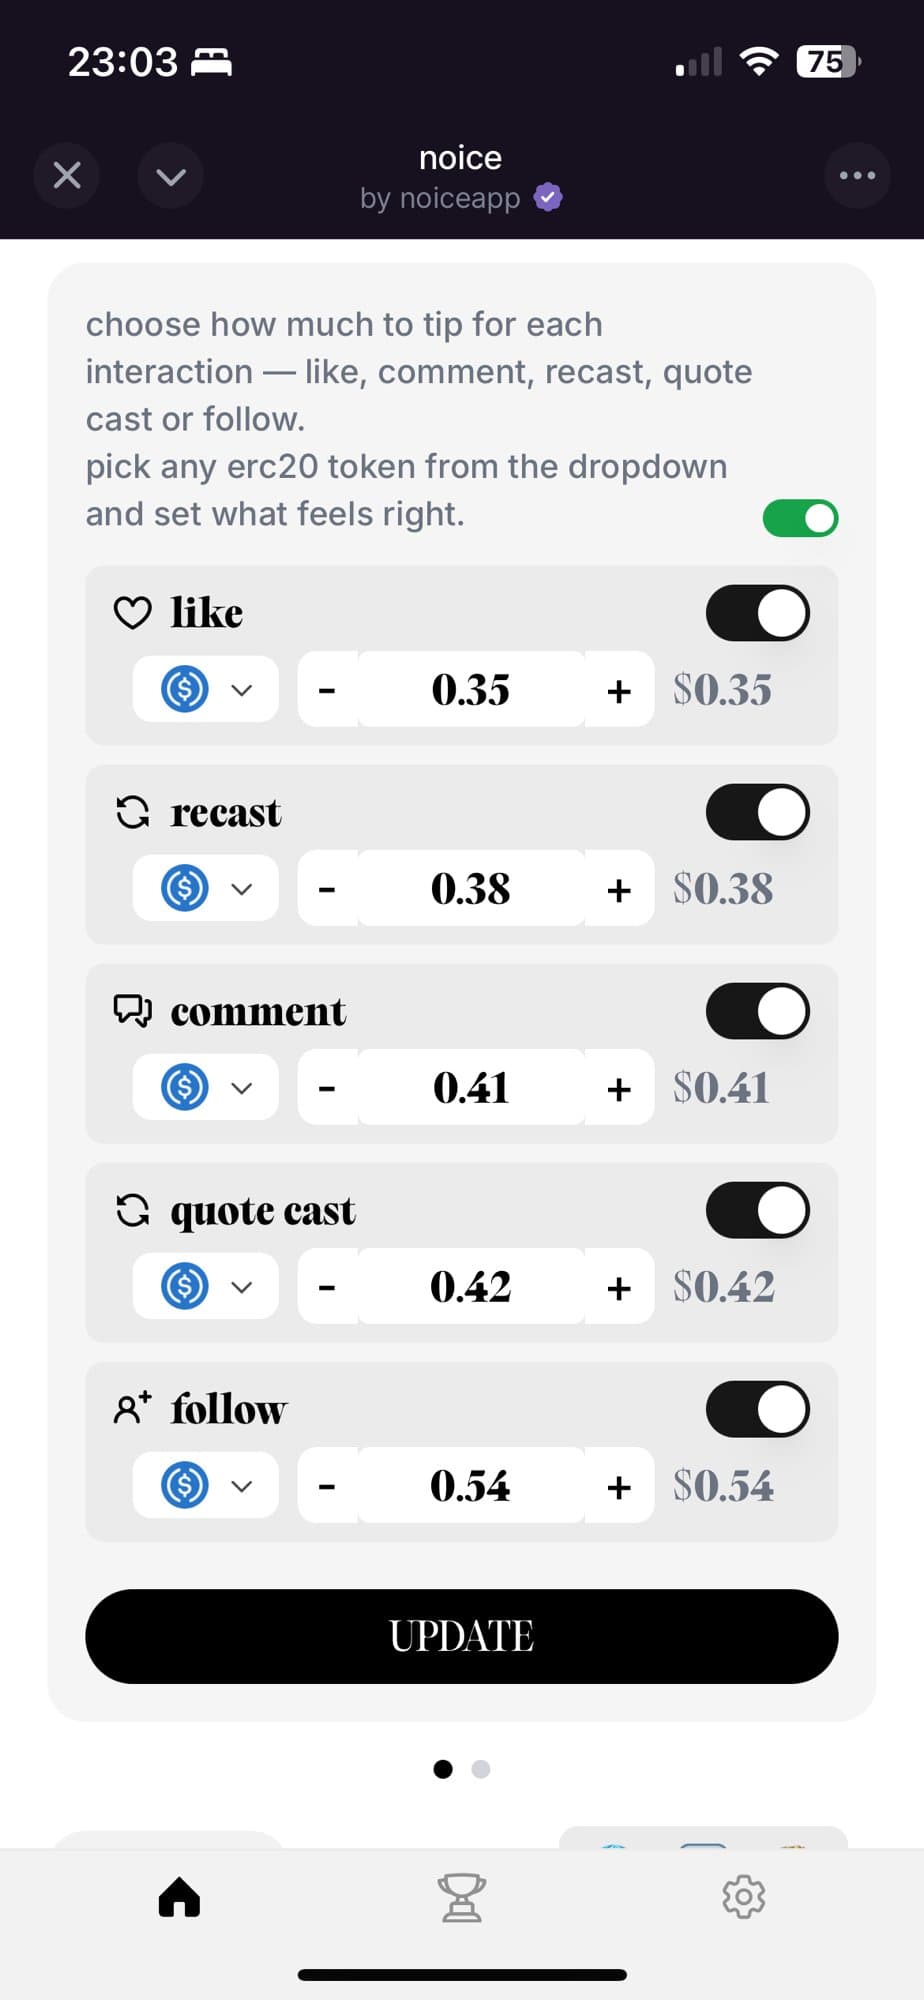Viewport: 924px width, 2000px height.
Task: Select the second page indicator dot
Action: (x=481, y=1769)
